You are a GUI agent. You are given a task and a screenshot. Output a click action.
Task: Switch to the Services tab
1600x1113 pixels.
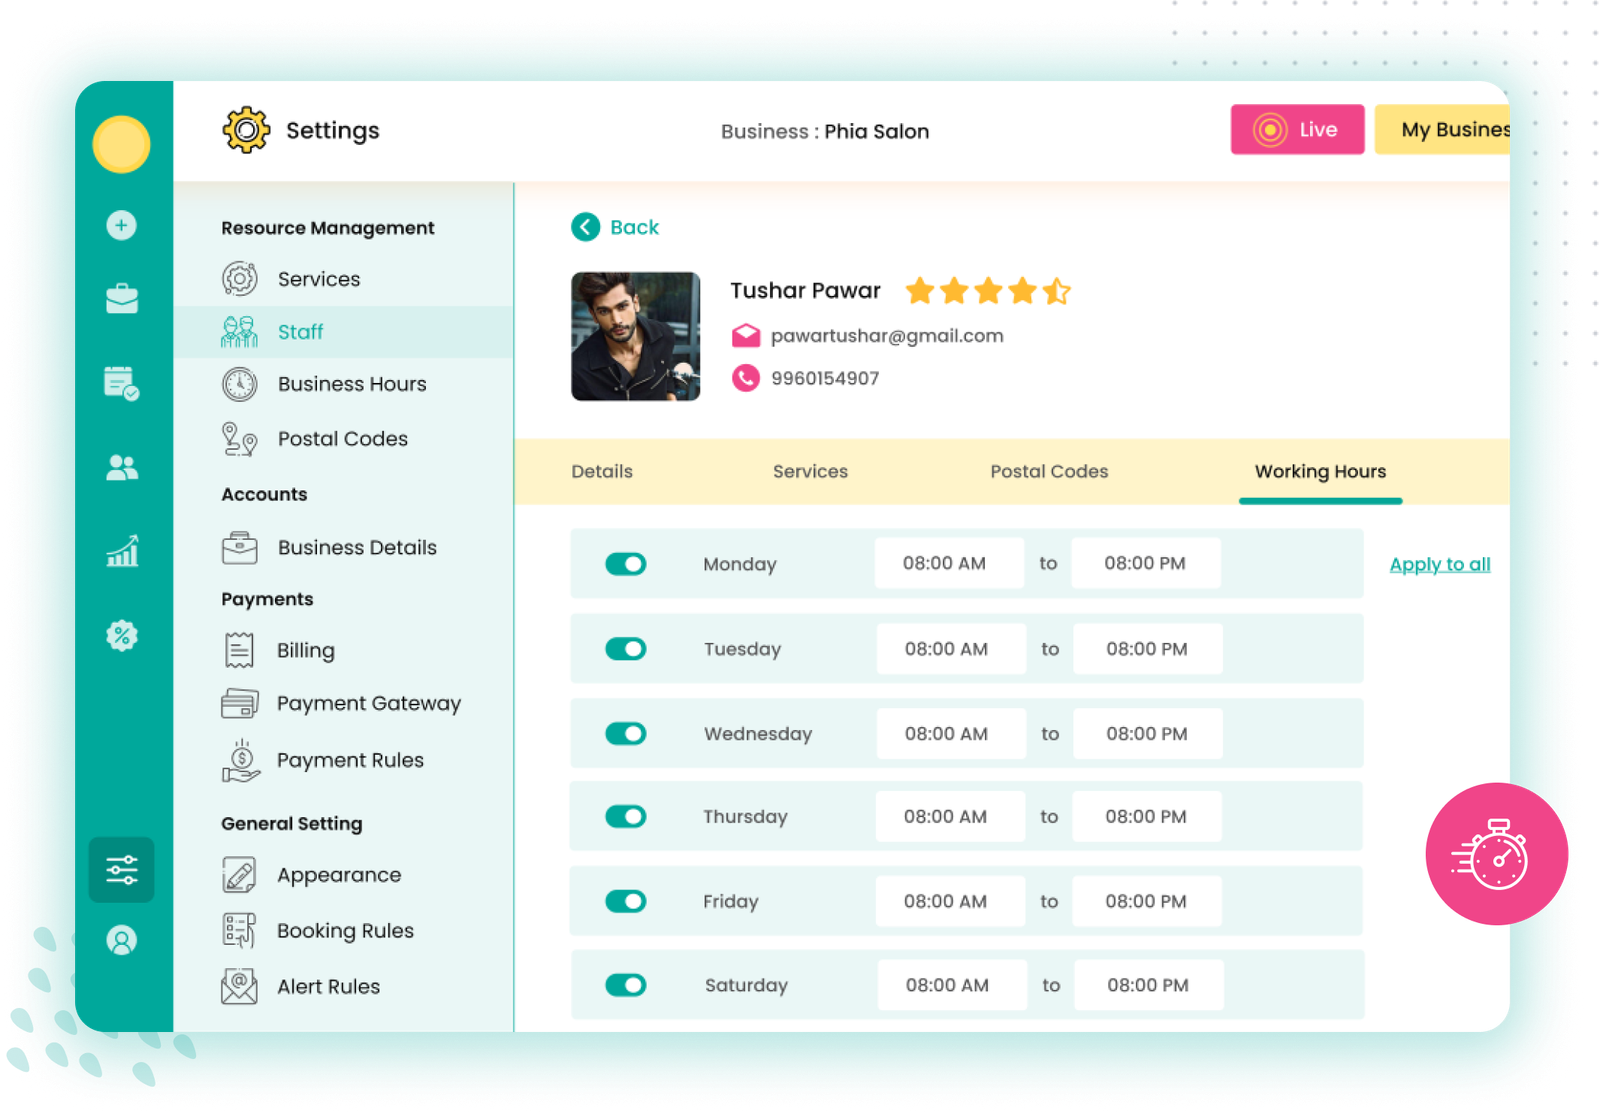(810, 471)
